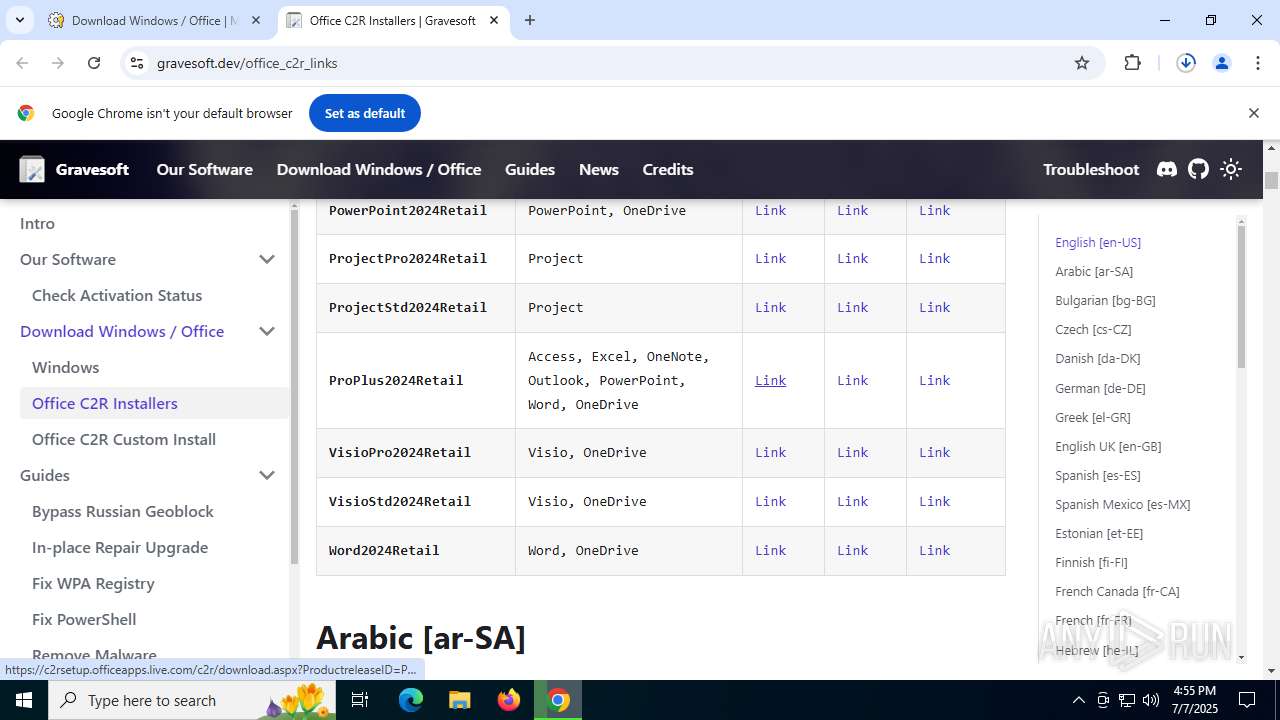Screen dimensions: 1280x720
Task: Jump to French Canada [fr-CA] section
Action: [1117, 591]
